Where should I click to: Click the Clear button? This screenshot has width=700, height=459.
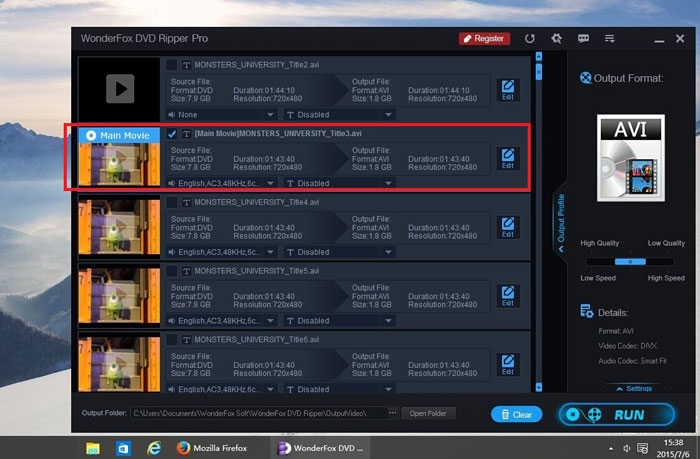(x=517, y=414)
